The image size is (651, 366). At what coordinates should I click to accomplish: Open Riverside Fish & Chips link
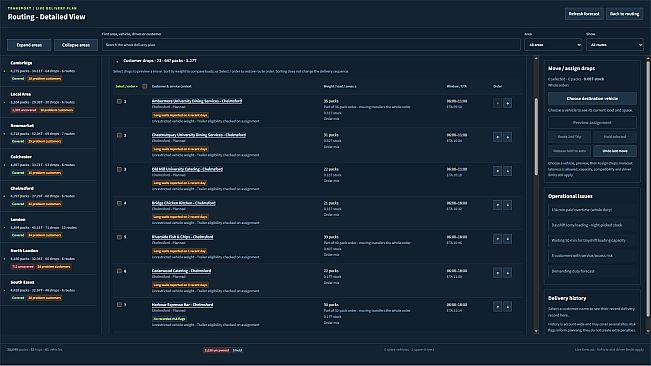[x=182, y=237]
